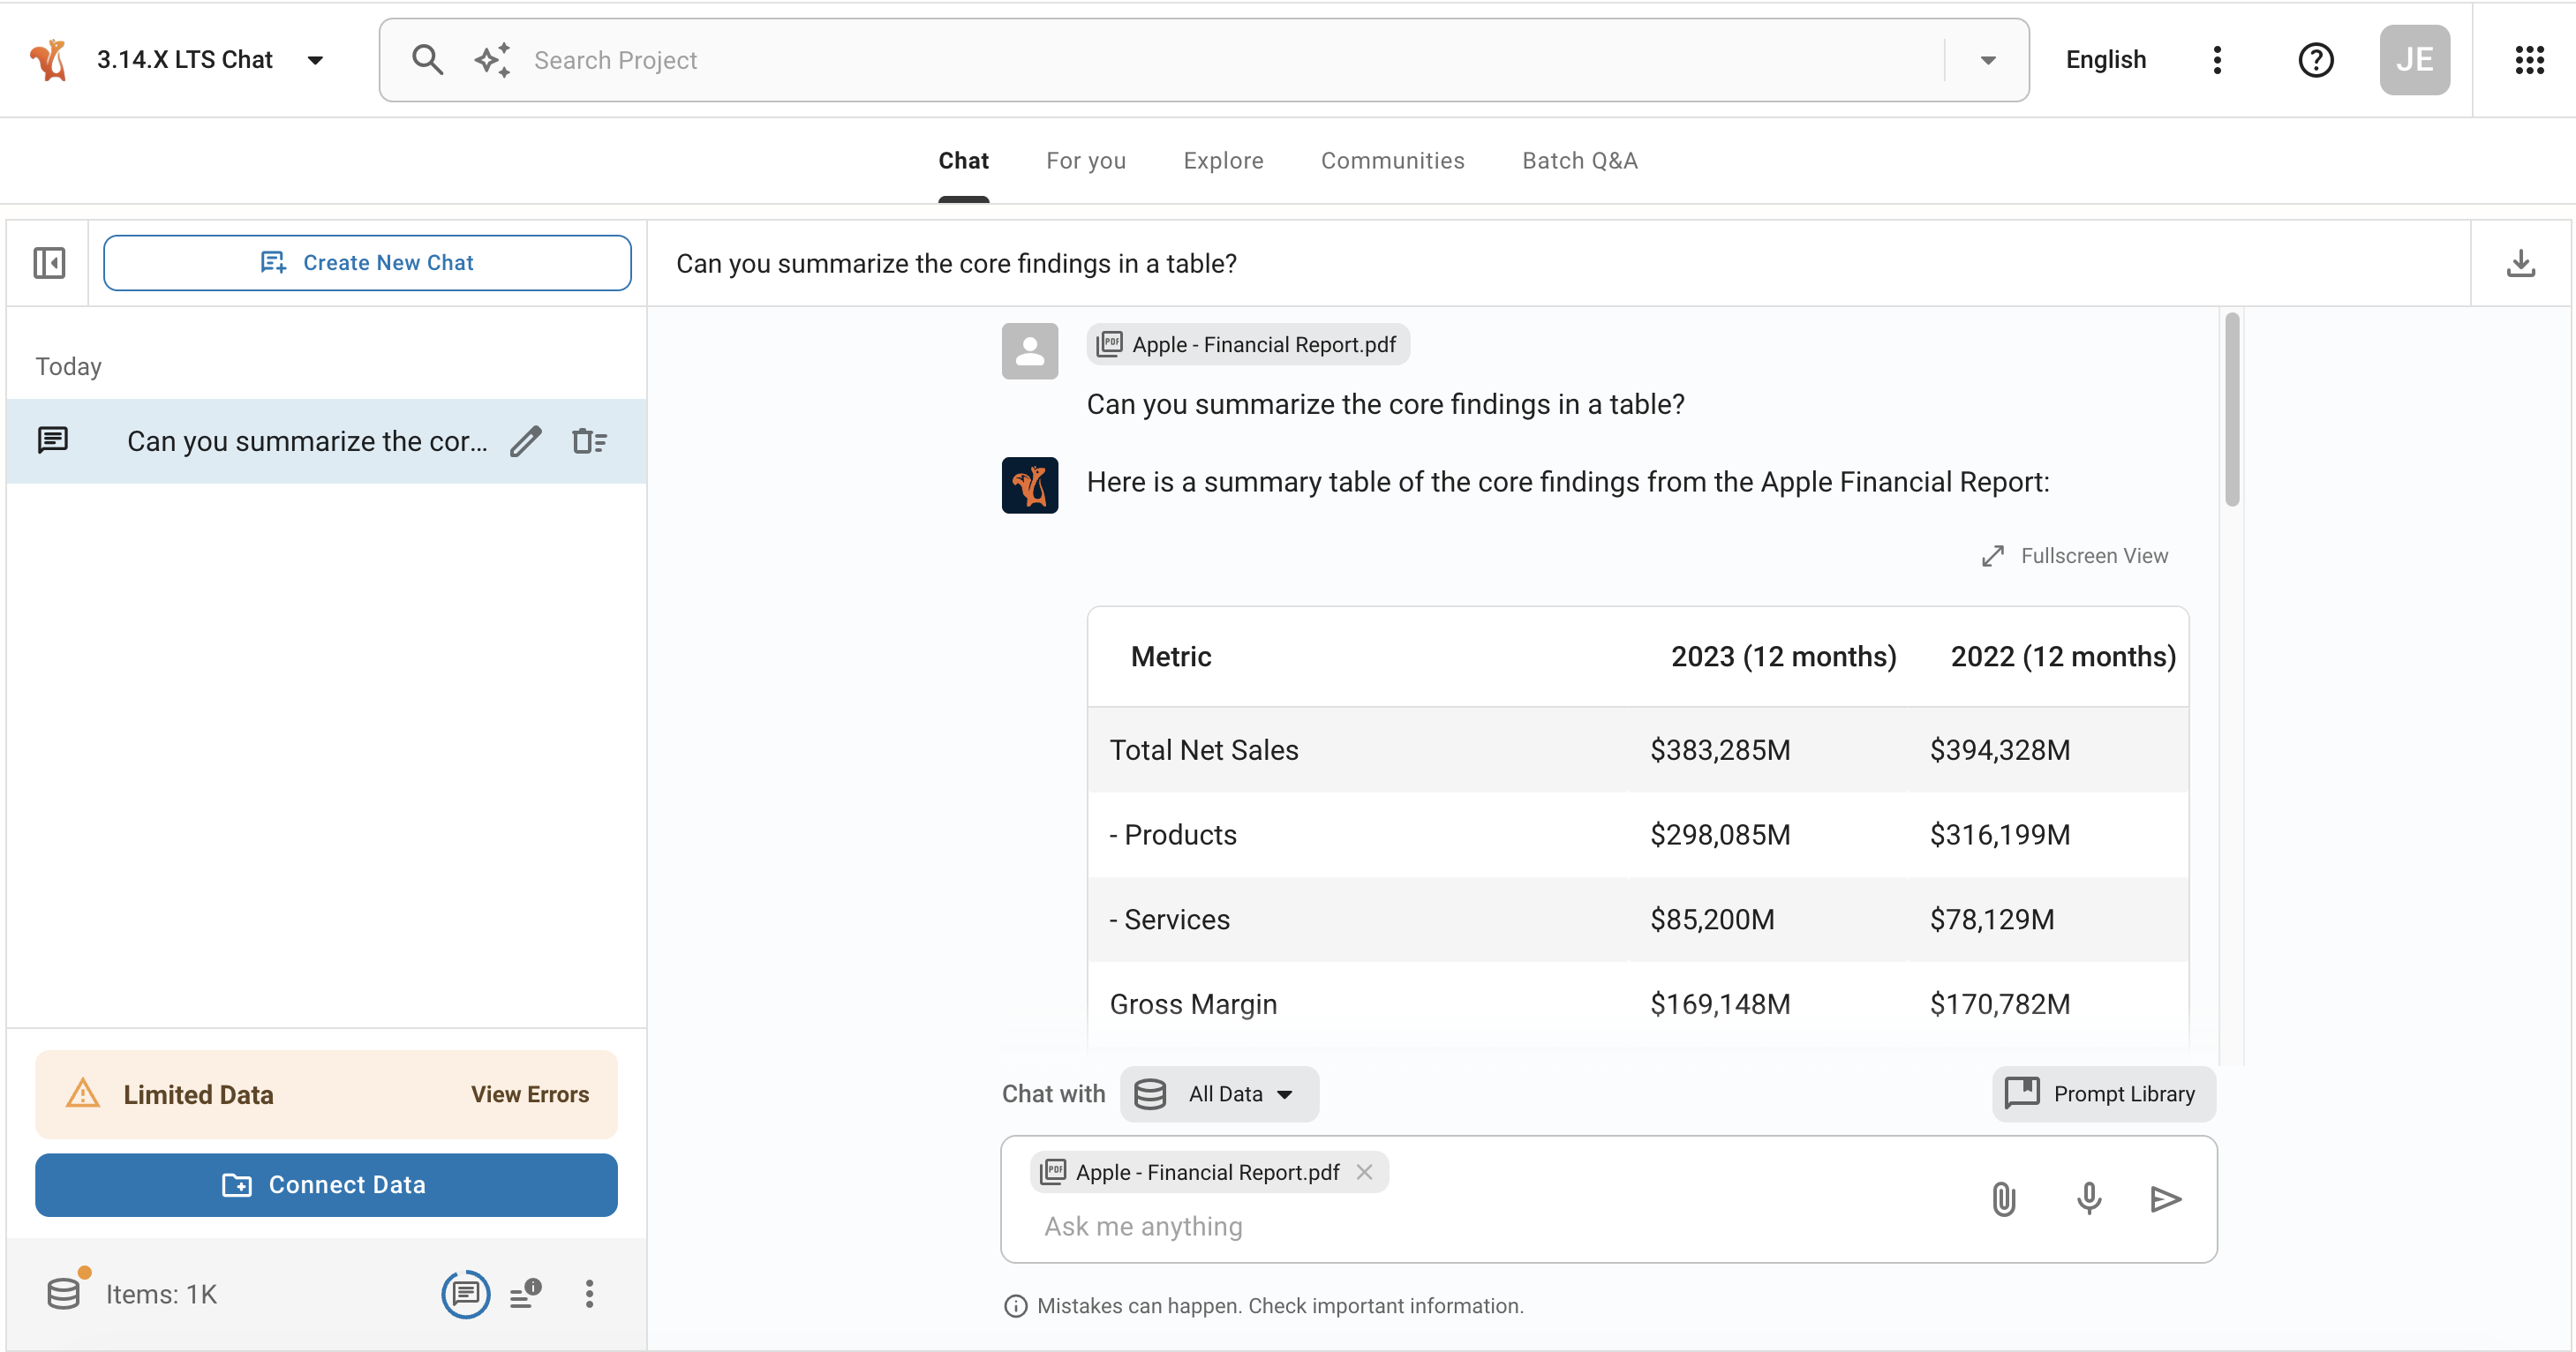This screenshot has width=2576, height=1352.
Task: Expand the 3.14.X LTS Chat project dropdown
Action: tap(315, 60)
